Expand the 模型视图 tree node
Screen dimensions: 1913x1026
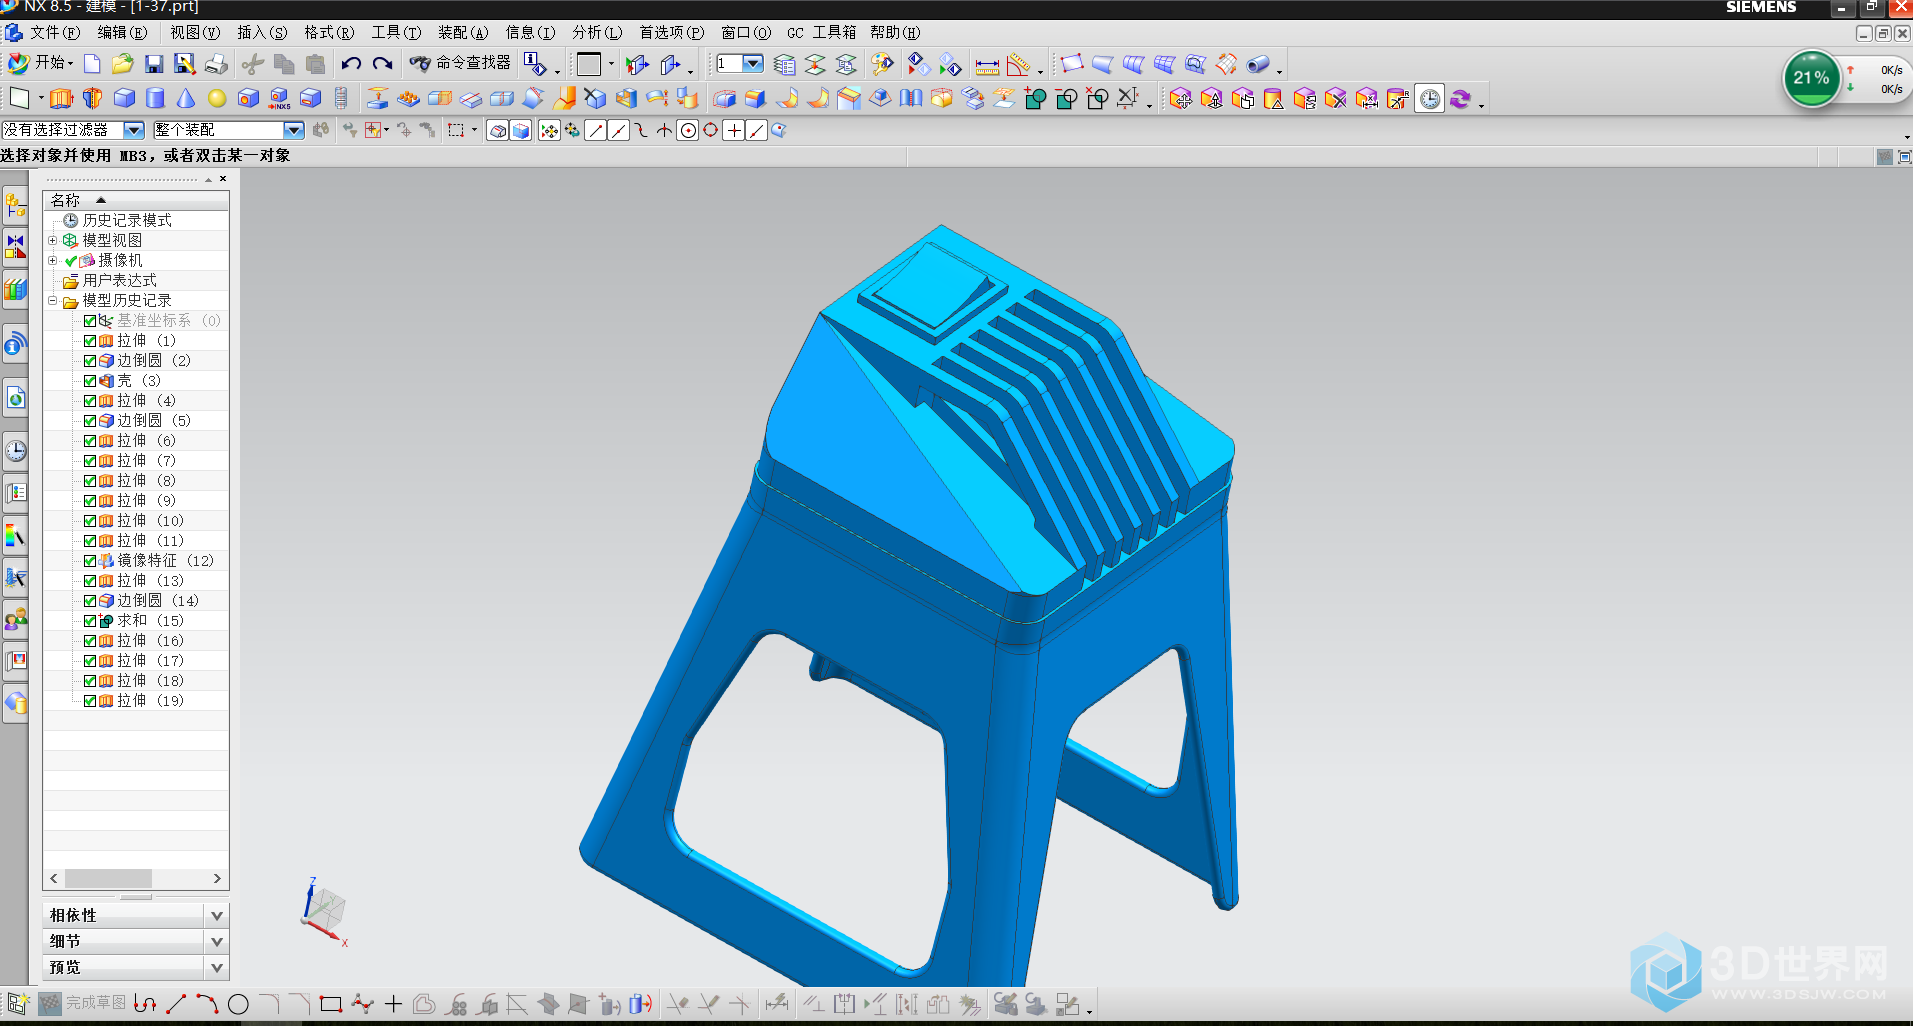tap(53, 241)
